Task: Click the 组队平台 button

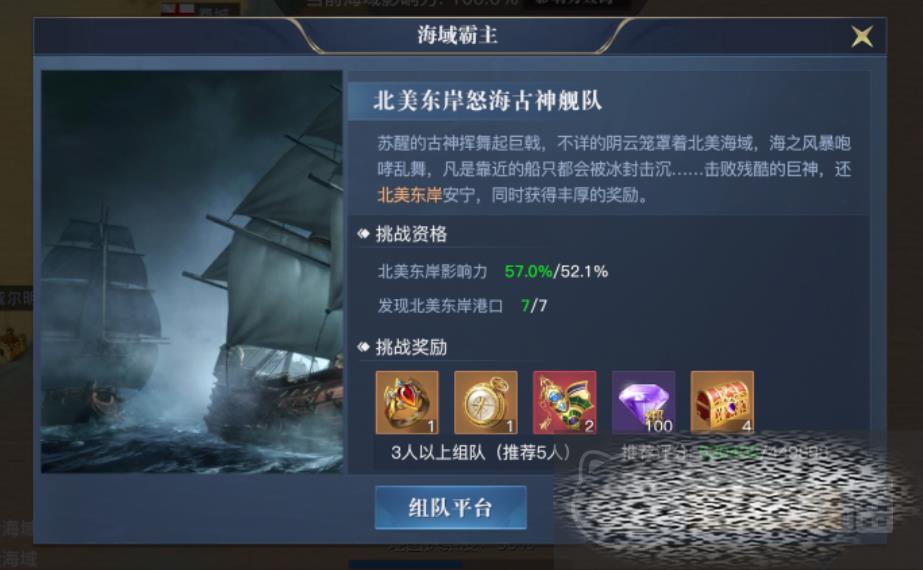Action: (x=450, y=508)
